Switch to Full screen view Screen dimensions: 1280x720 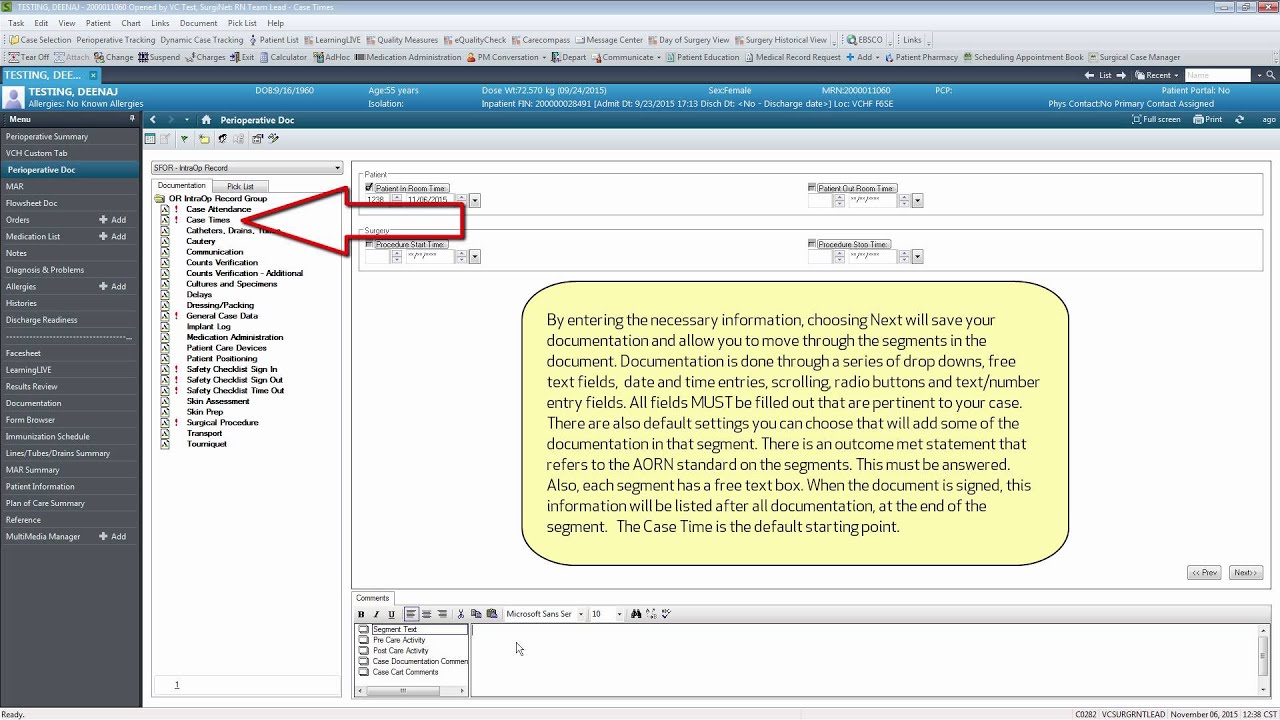click(1156, 119)
